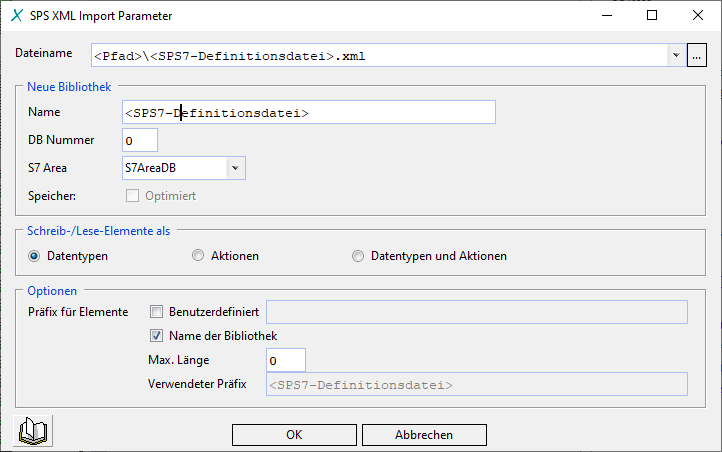
Task: Close the SPS XML Import Parameter dialog
Action: (x=697, y=16)
